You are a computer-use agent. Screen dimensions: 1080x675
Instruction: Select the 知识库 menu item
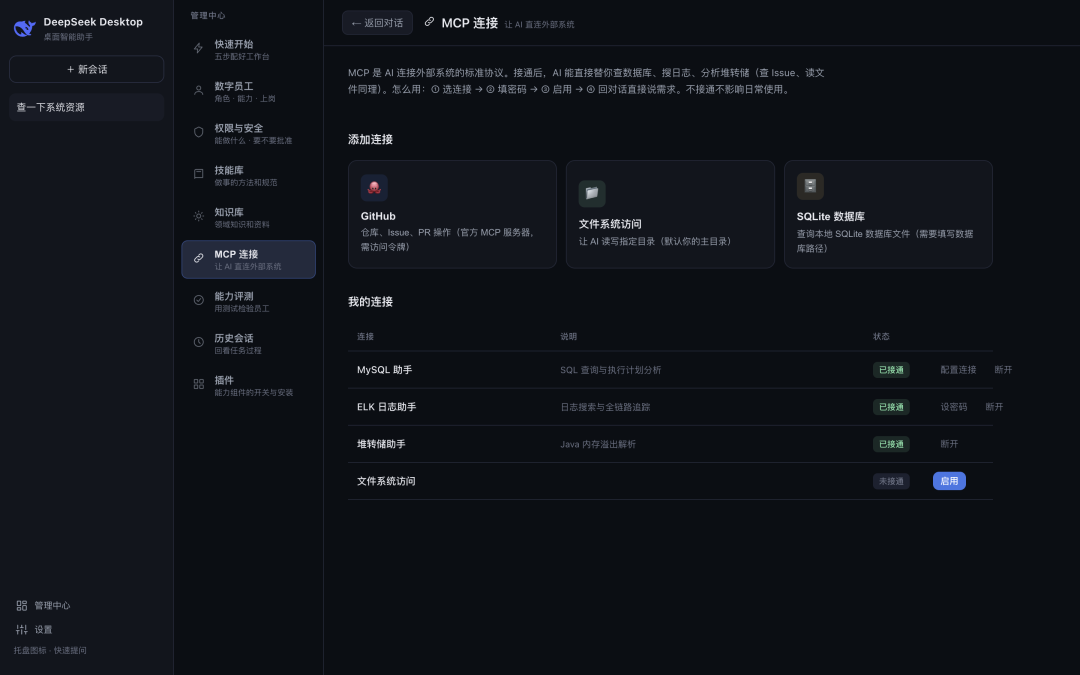point(249,218)
